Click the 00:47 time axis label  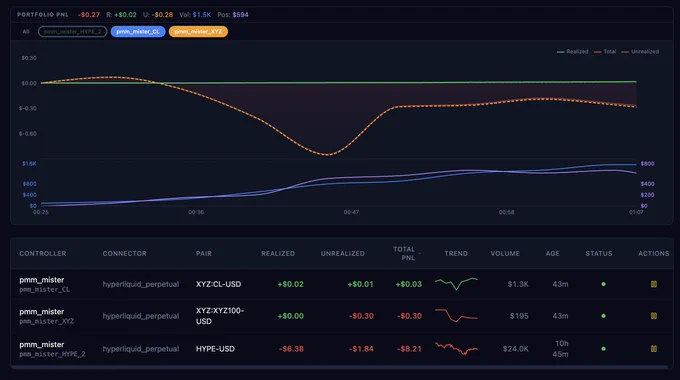(x=351, y=212)
